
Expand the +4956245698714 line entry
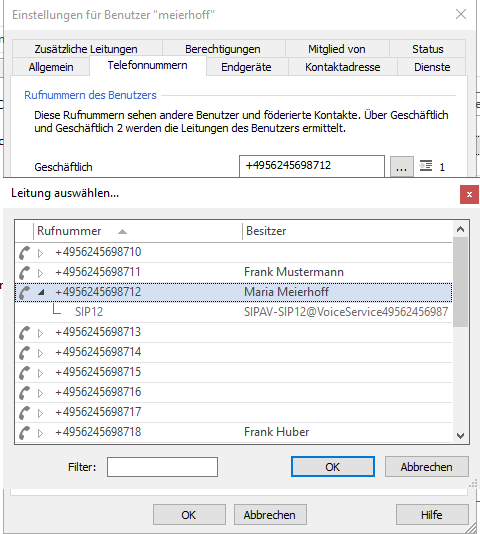coord(40,353)
